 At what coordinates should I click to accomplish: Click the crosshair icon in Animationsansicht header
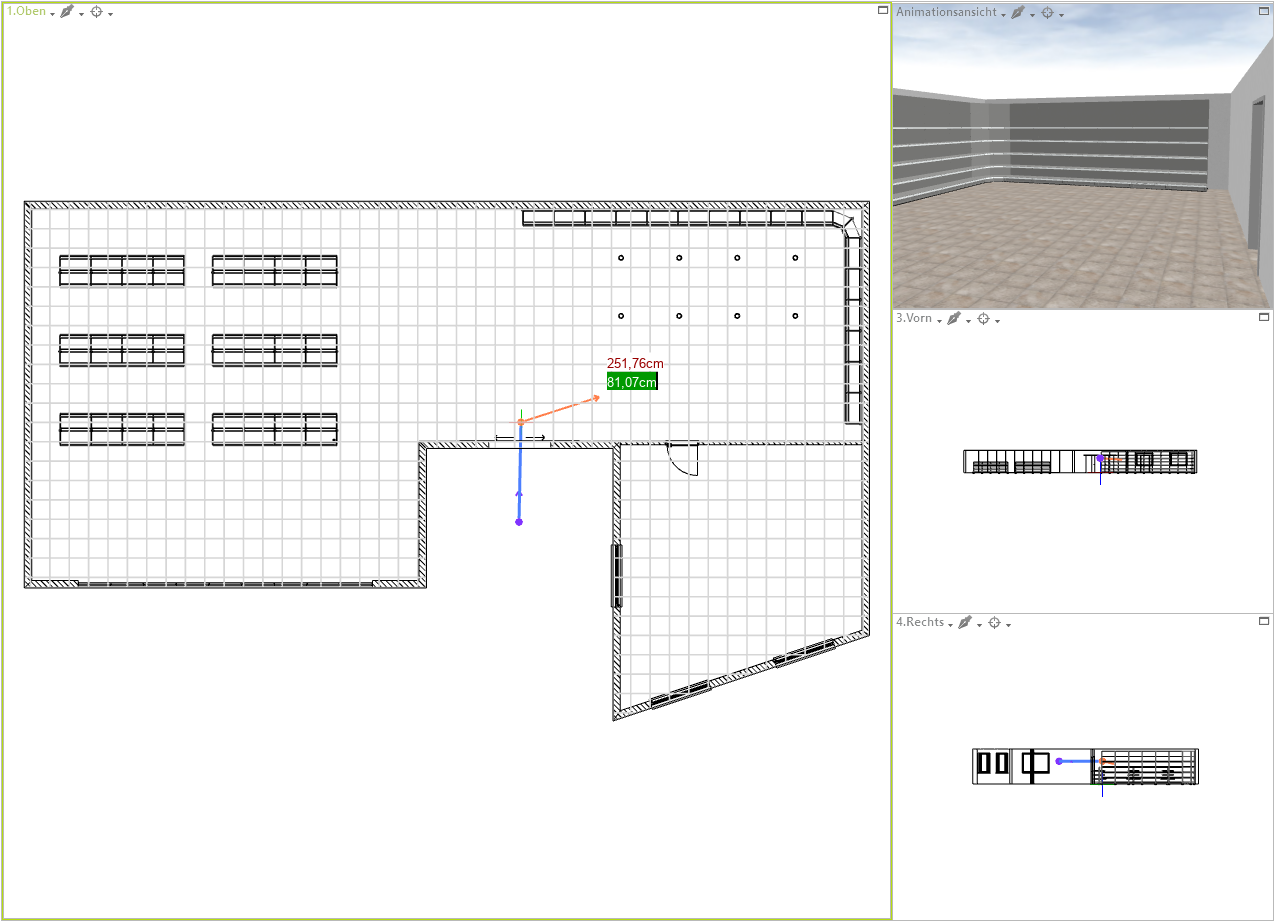click(x=1047, y=13)
